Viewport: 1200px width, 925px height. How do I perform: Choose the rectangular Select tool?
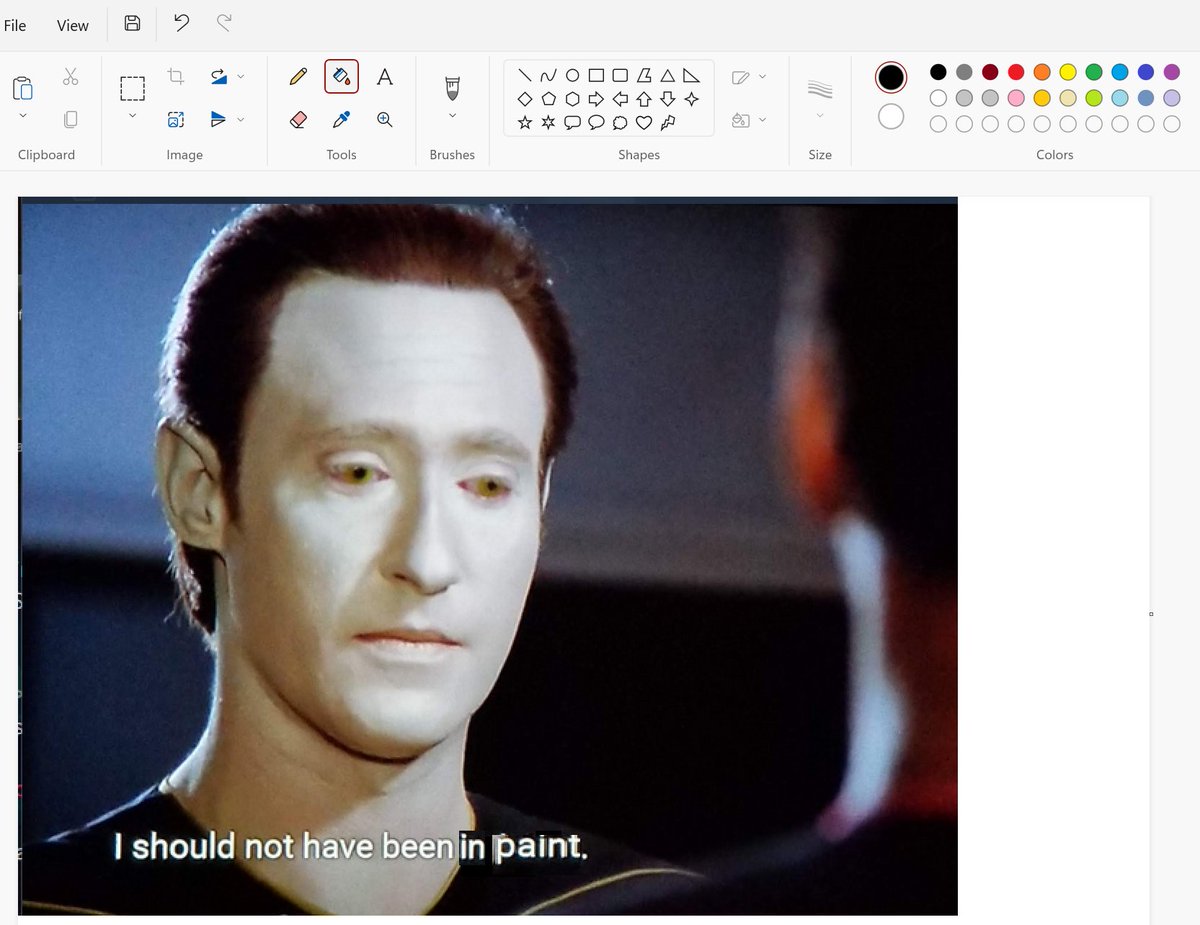[132, 88]
